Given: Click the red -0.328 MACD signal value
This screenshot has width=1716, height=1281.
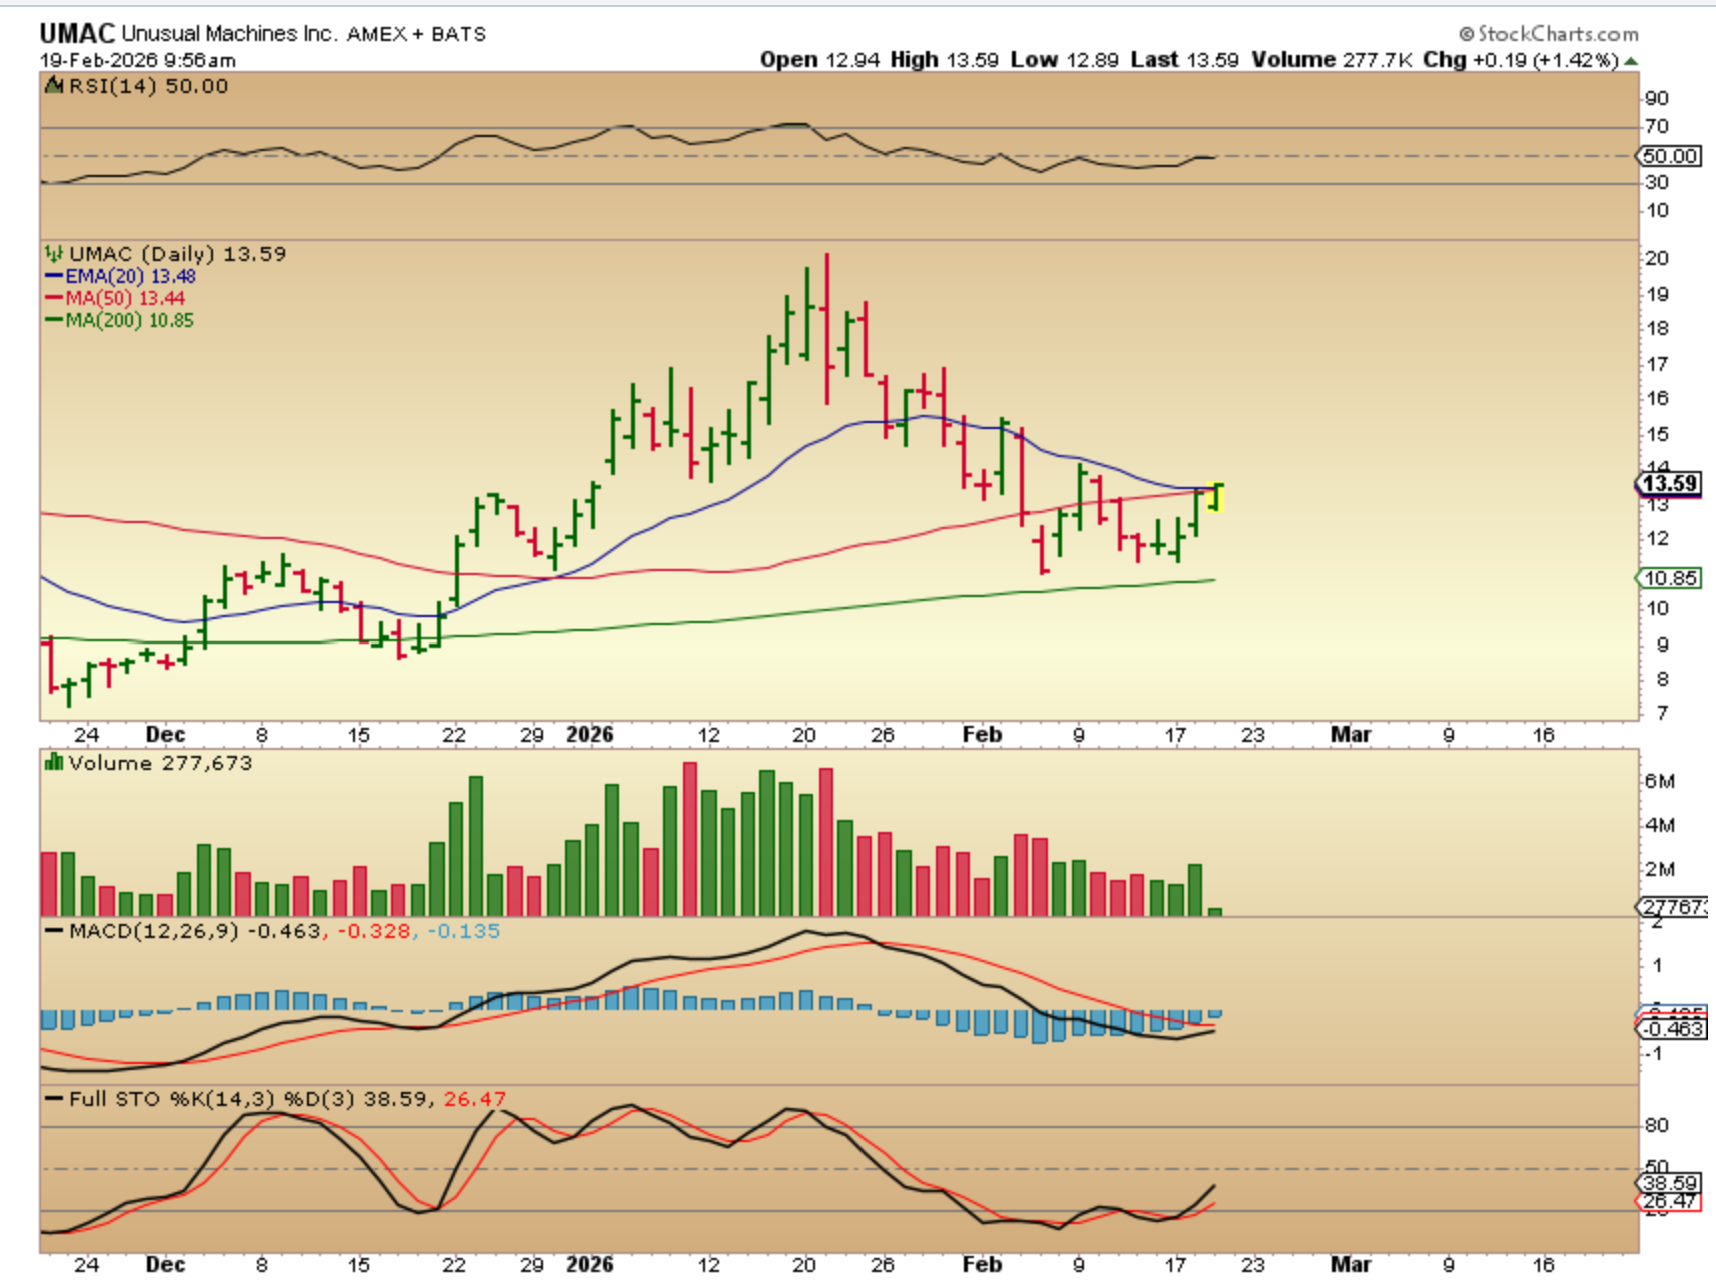Looking at the screenshot, I should 374,931.
